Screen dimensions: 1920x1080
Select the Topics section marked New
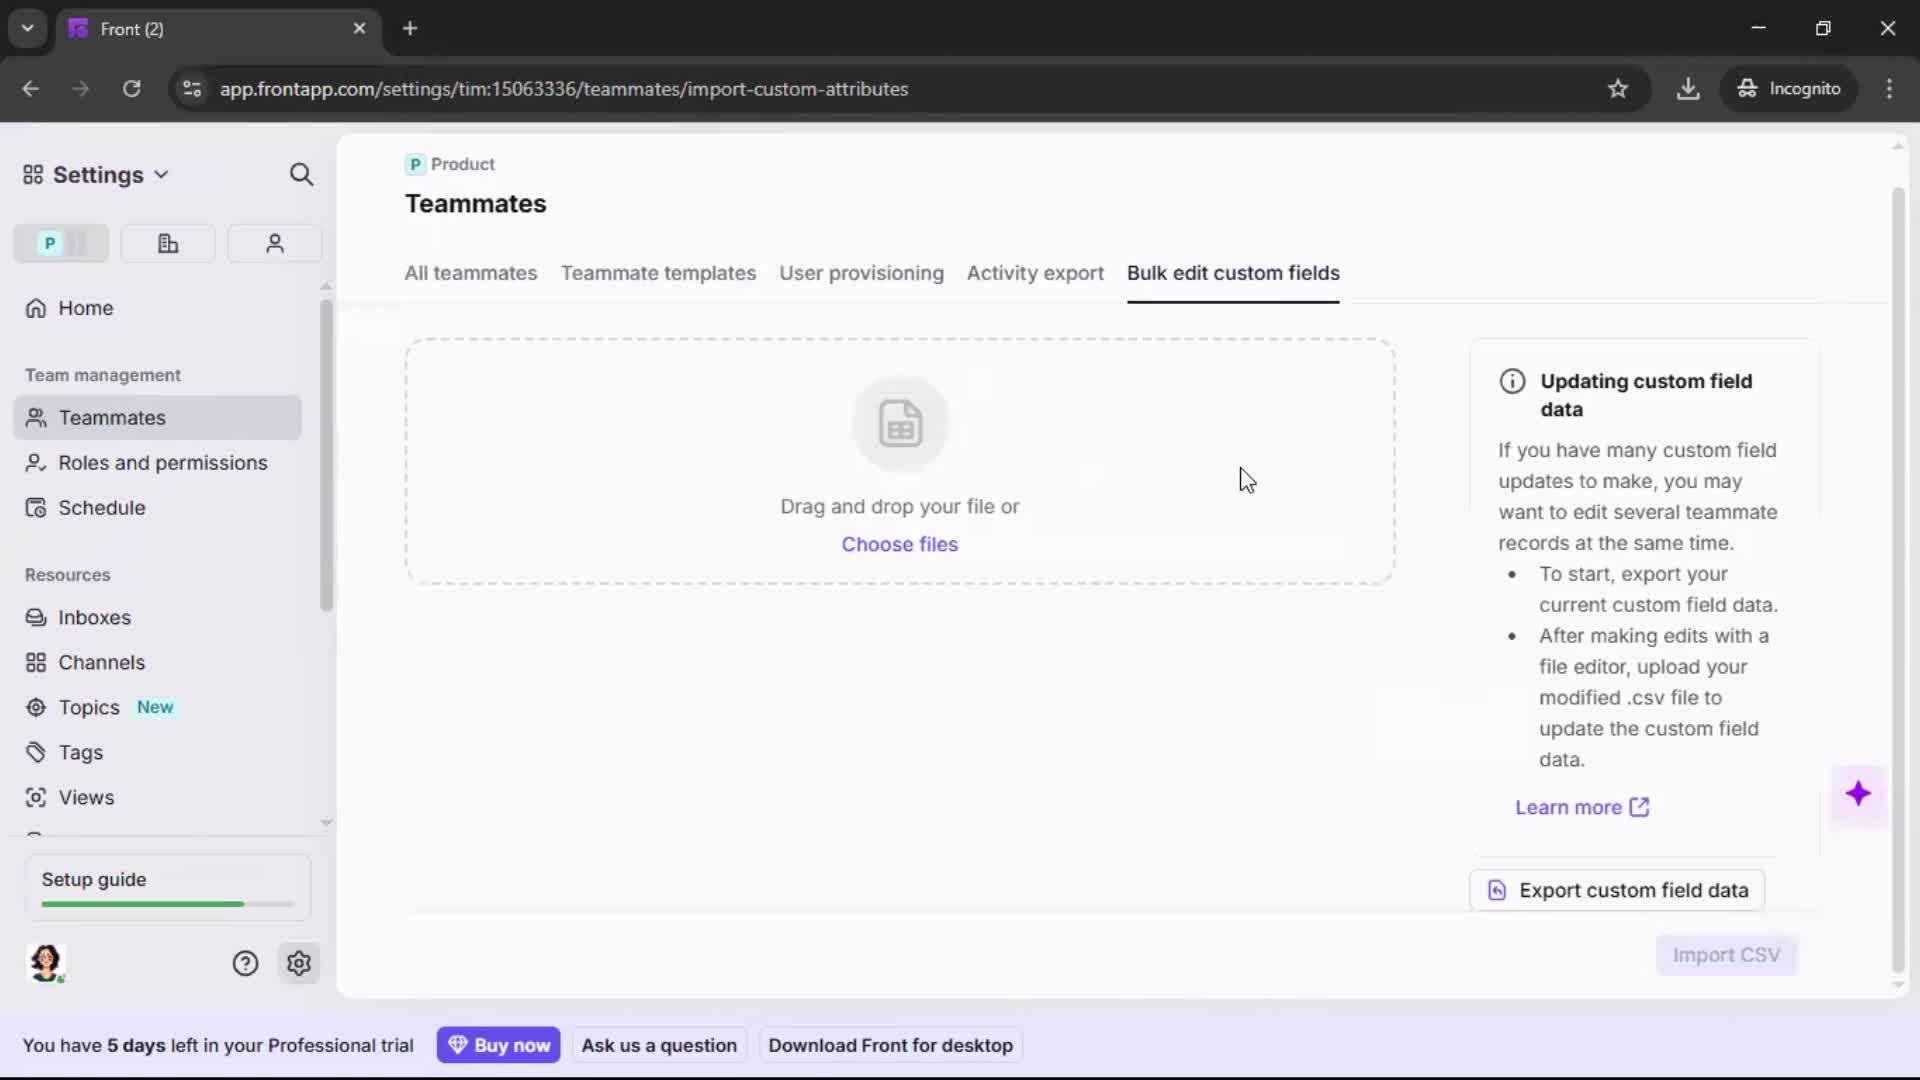coord(87,707)
